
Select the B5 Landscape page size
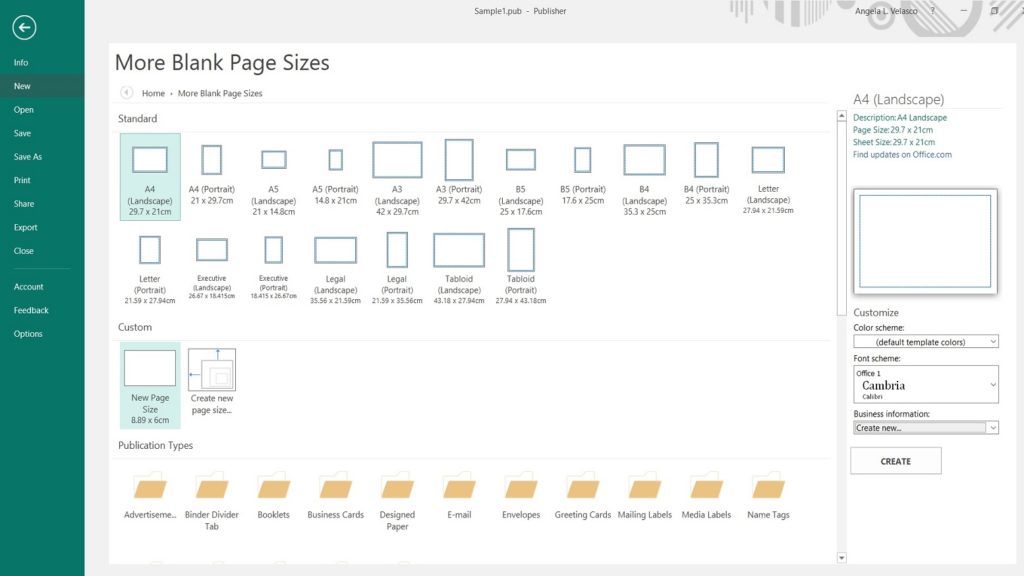[520, 172]
